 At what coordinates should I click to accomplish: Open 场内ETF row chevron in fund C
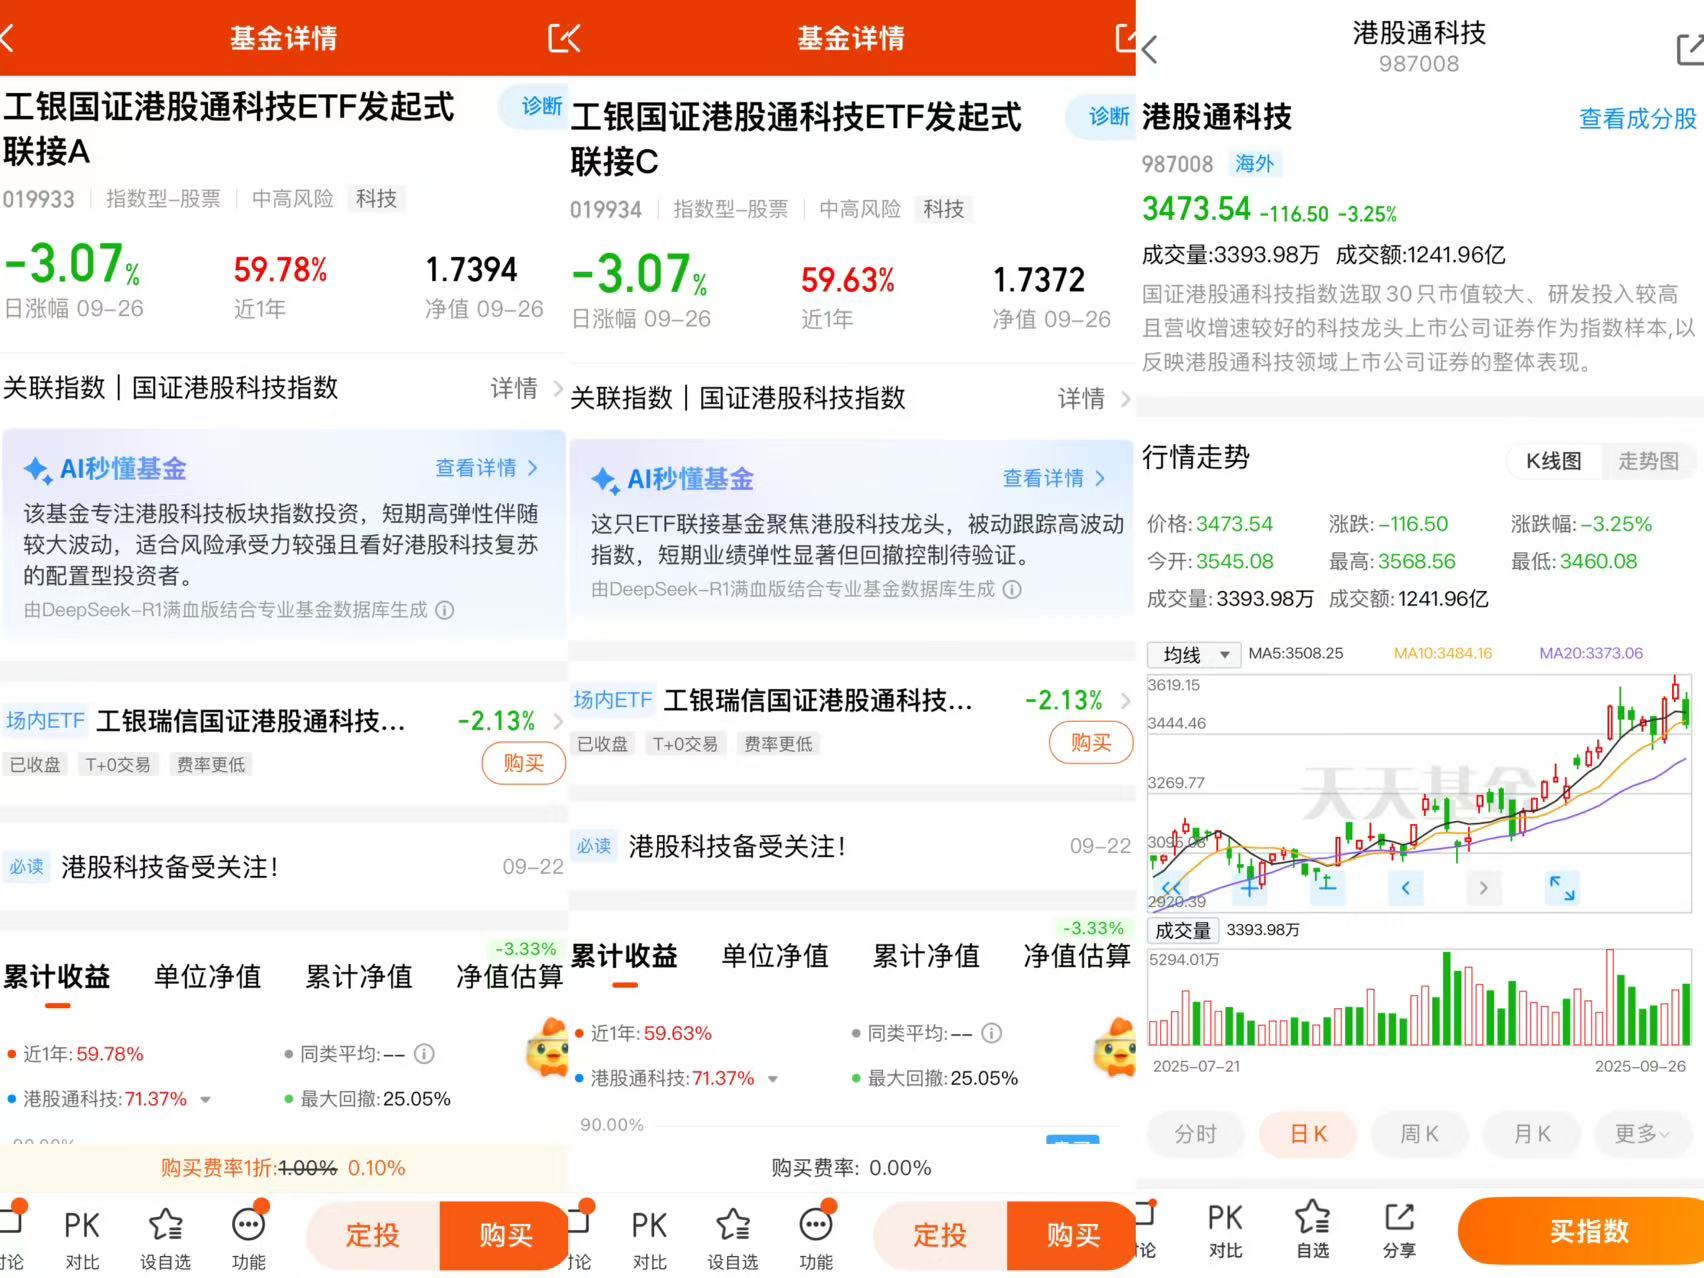point(1125,701)
